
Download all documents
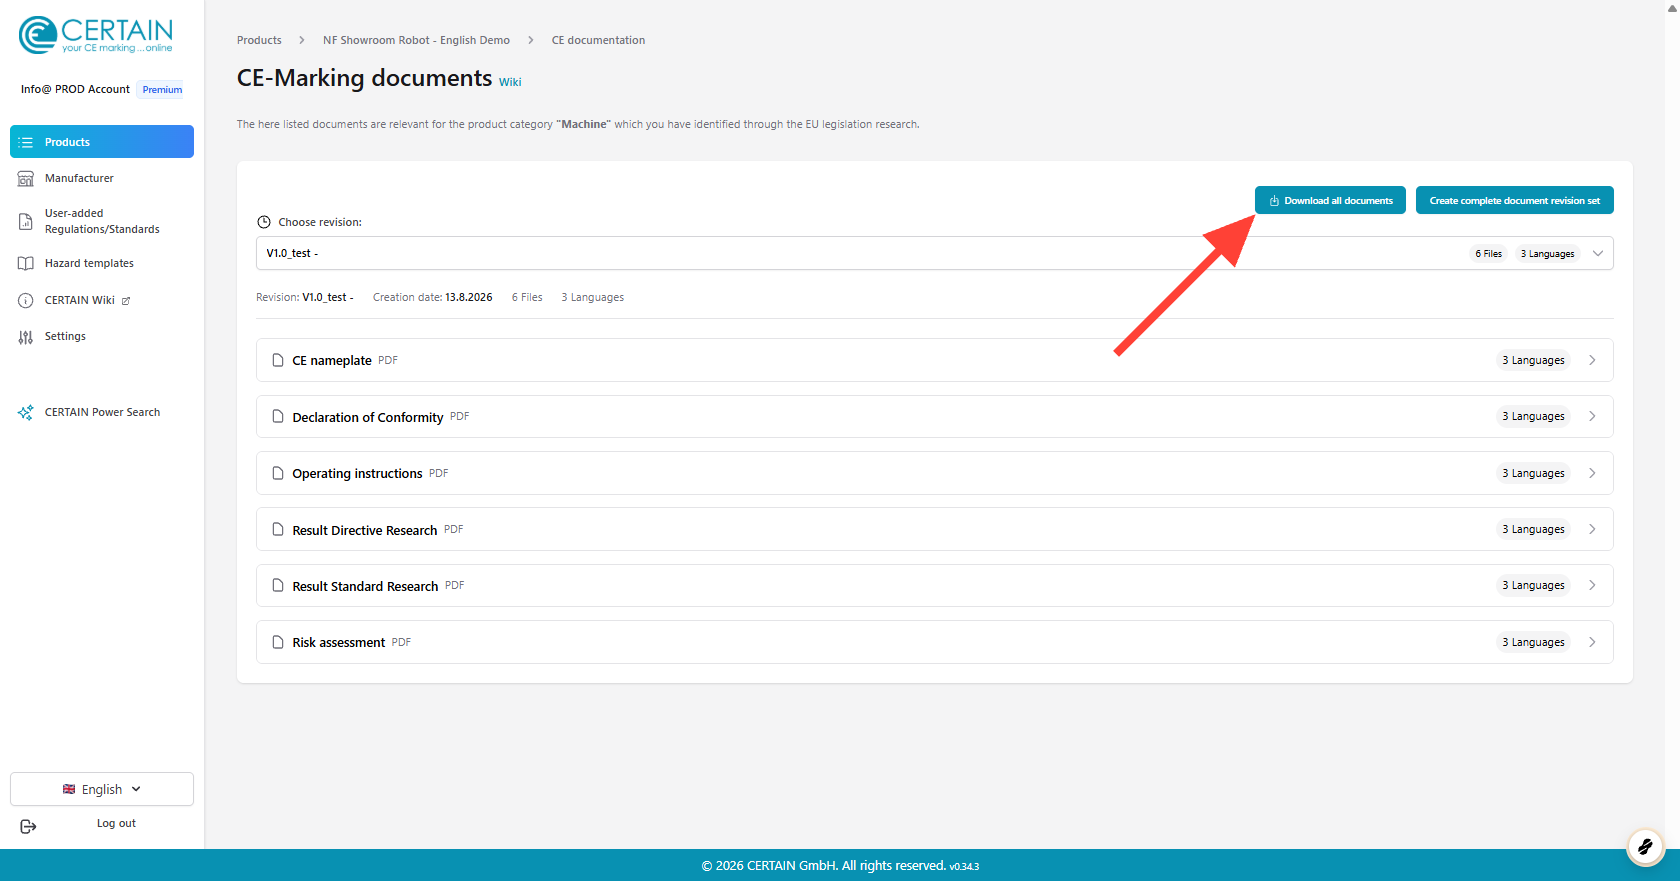(x=1330, y=200)
